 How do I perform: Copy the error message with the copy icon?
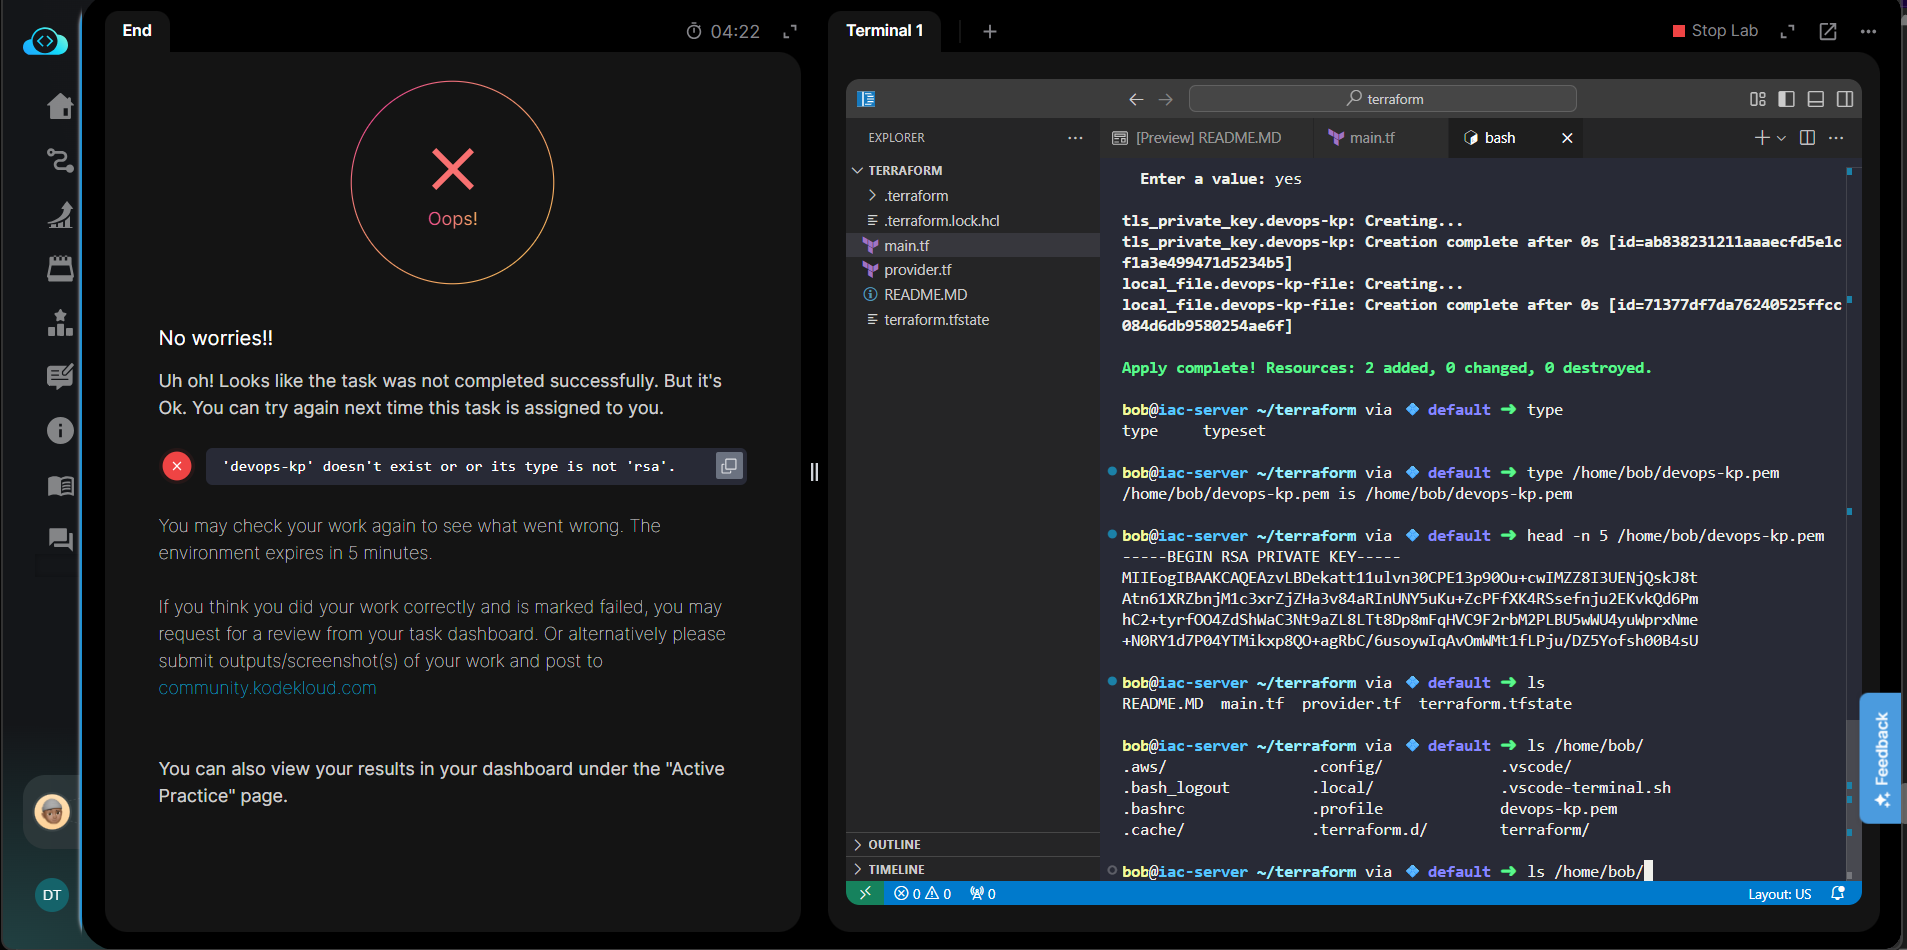click(x=728, y=466)
